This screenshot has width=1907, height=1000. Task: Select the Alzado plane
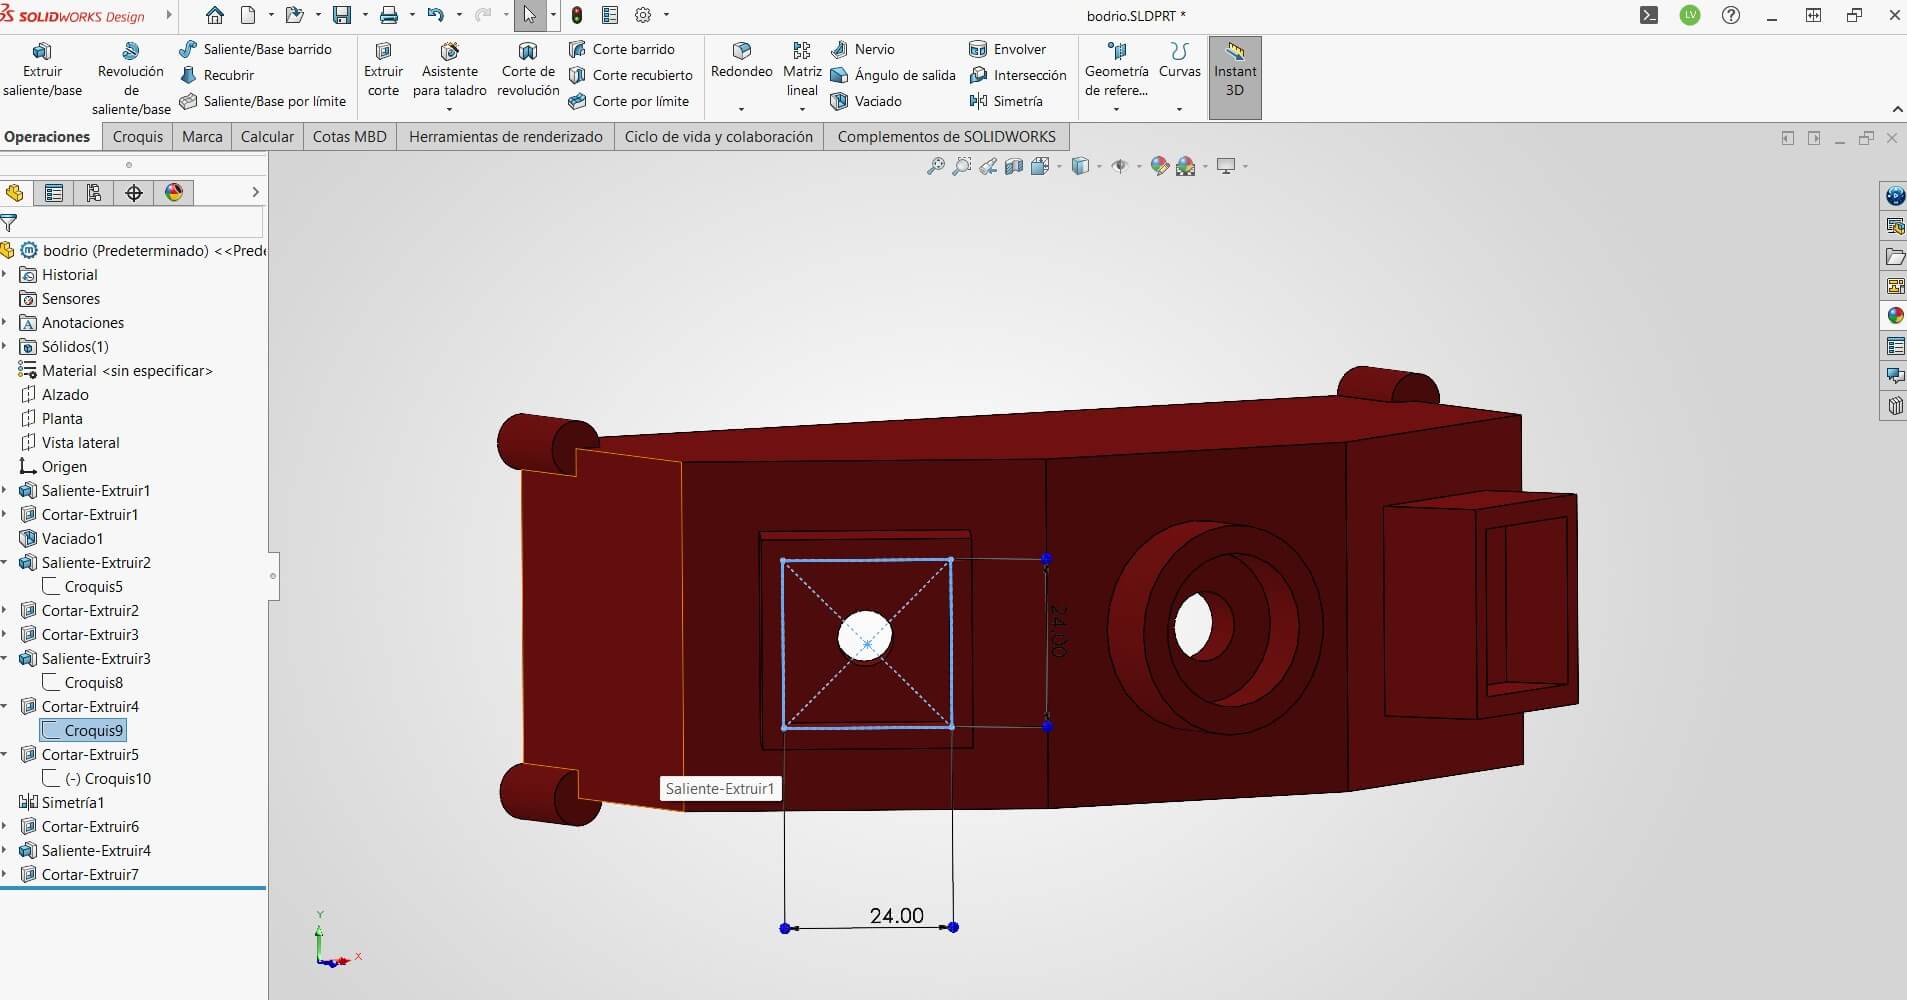[x=54, y=395]
